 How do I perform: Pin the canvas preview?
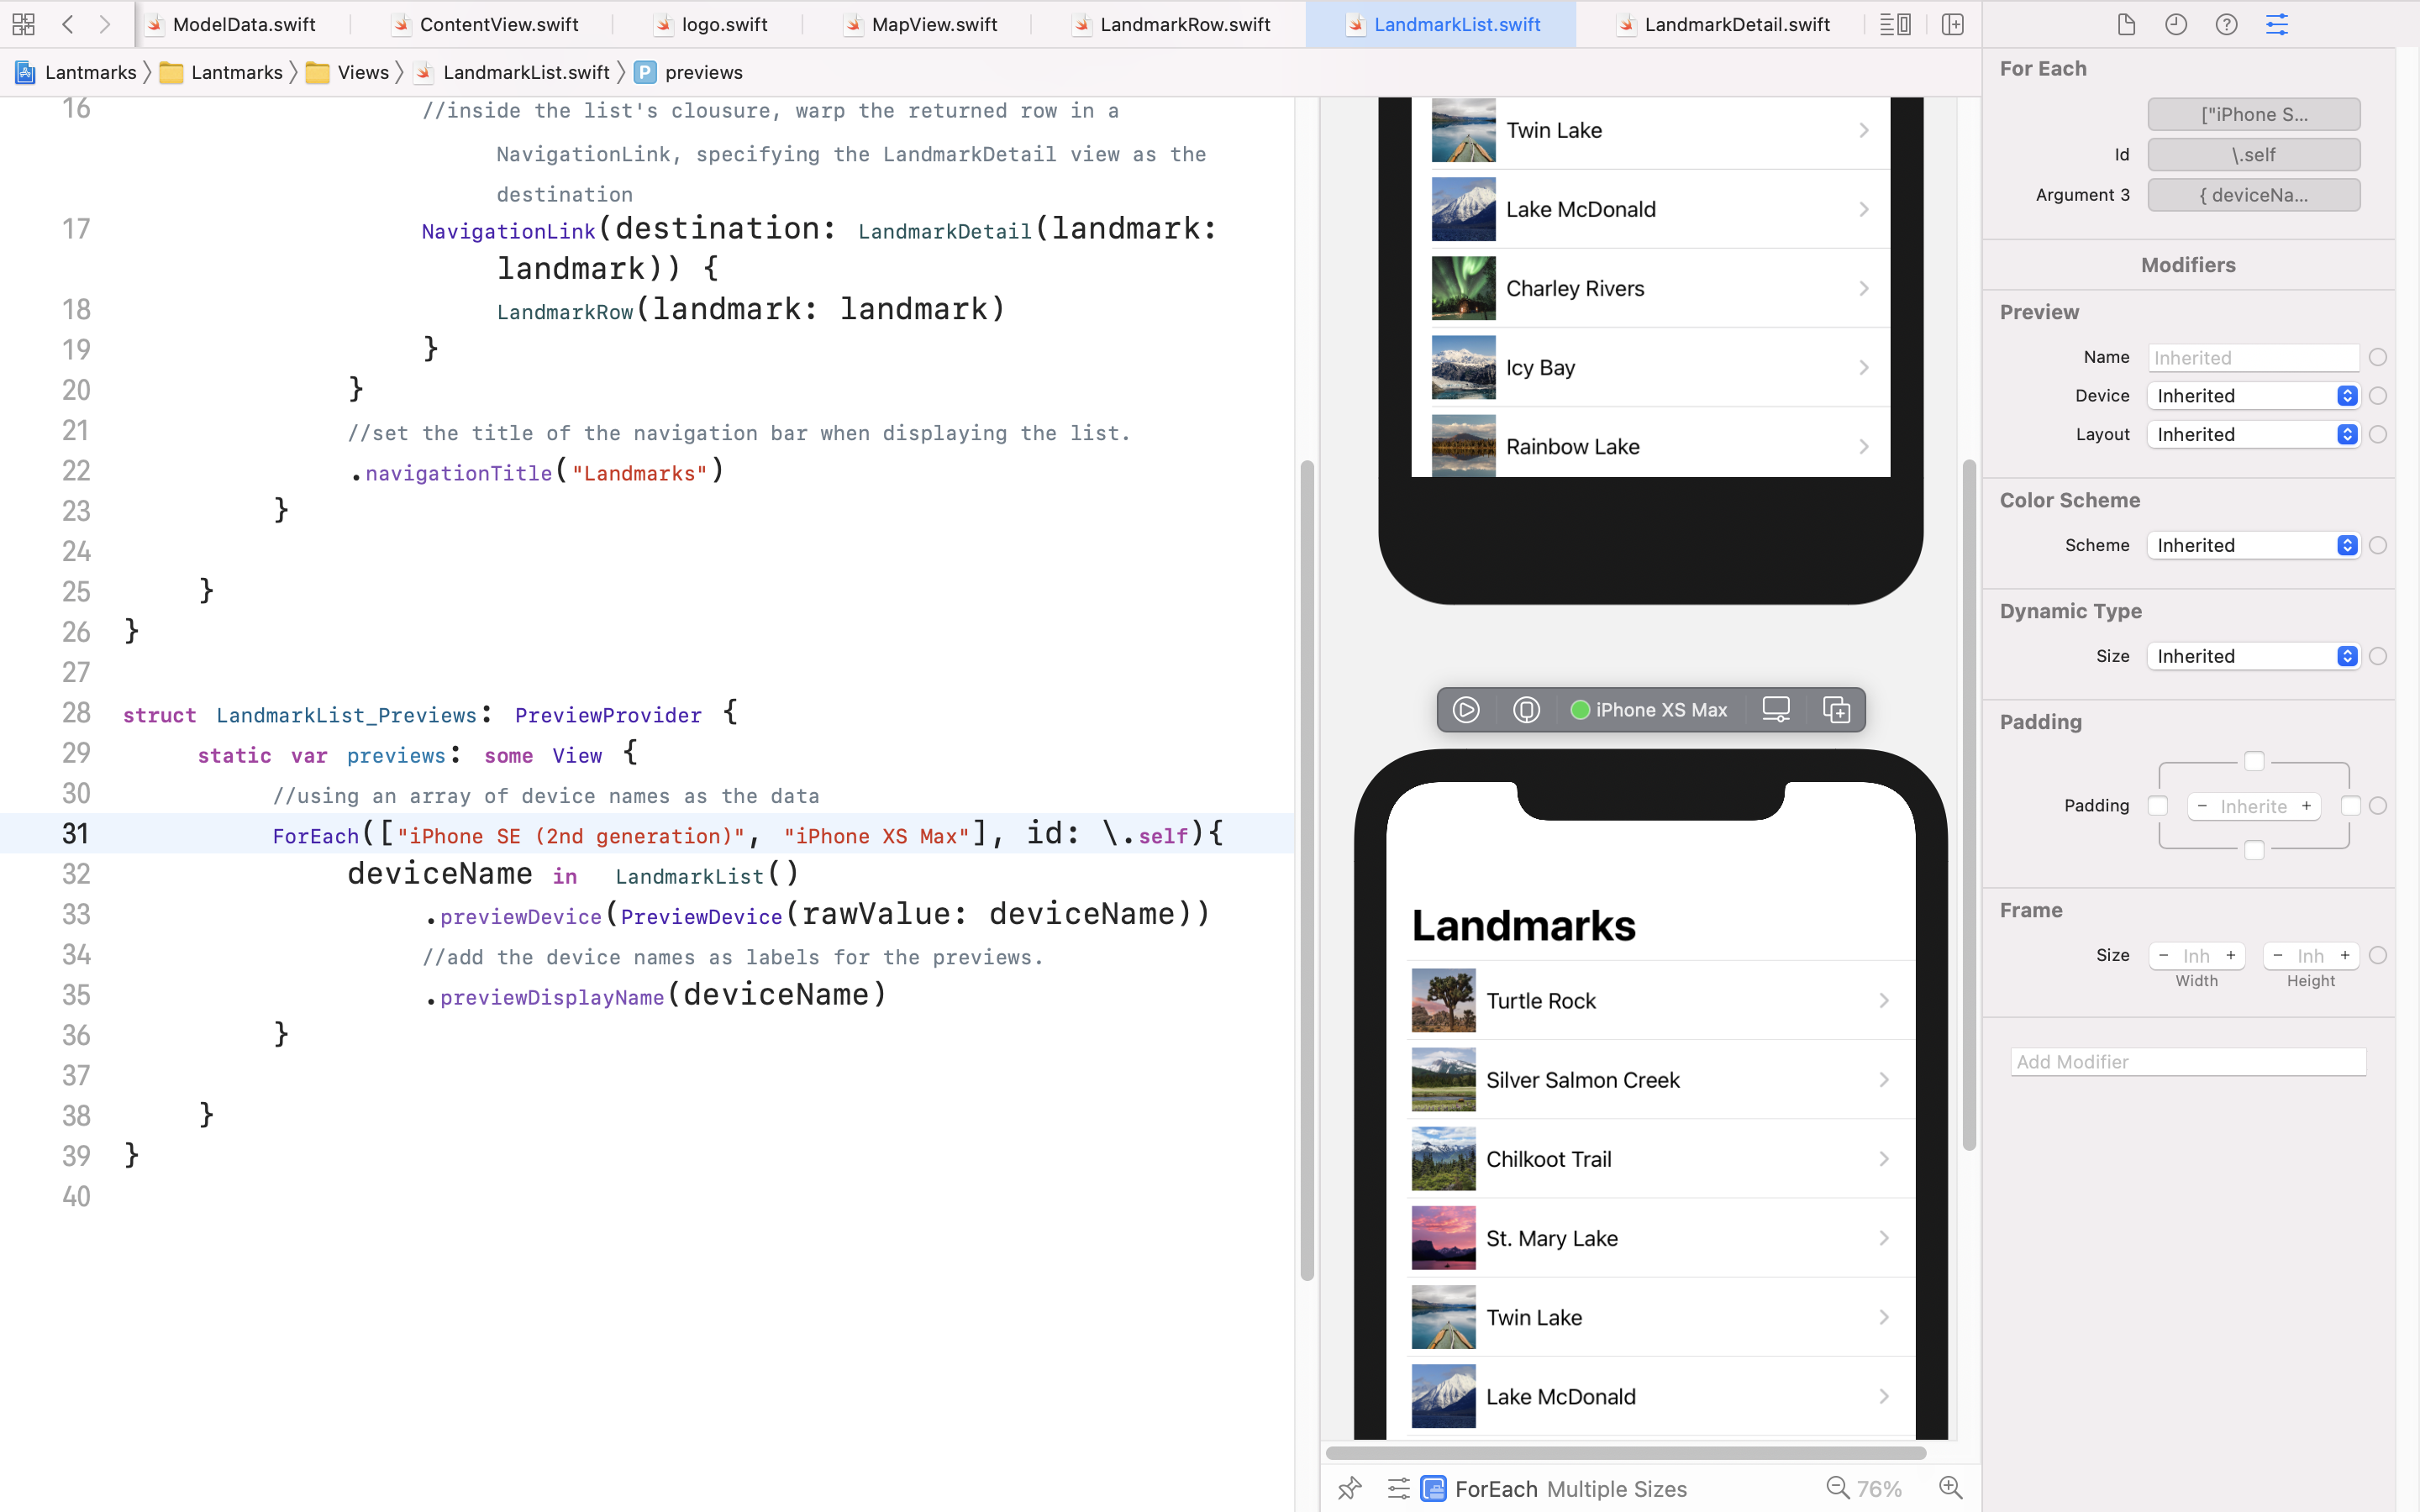pos(1350,1488)
